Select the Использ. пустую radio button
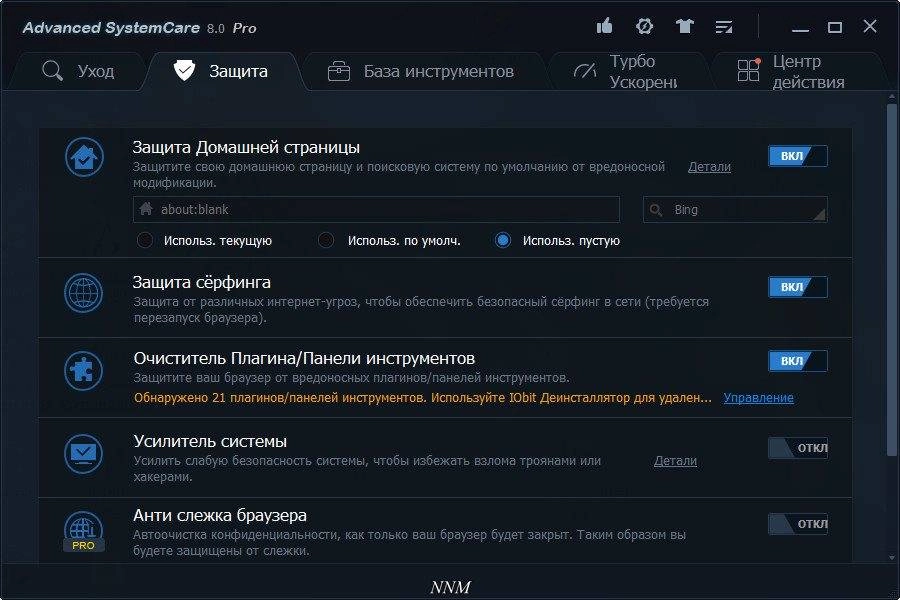 tap(503, 240)
